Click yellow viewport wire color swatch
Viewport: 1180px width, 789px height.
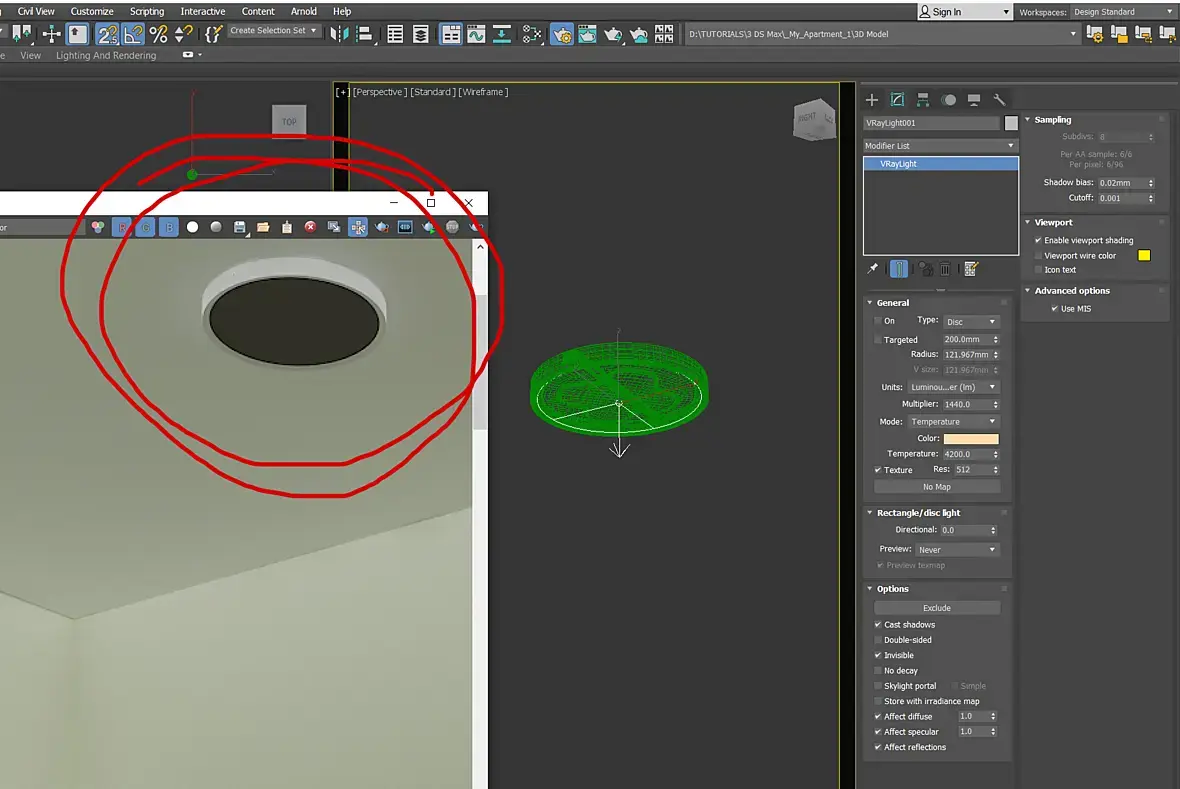(1144, 255)
